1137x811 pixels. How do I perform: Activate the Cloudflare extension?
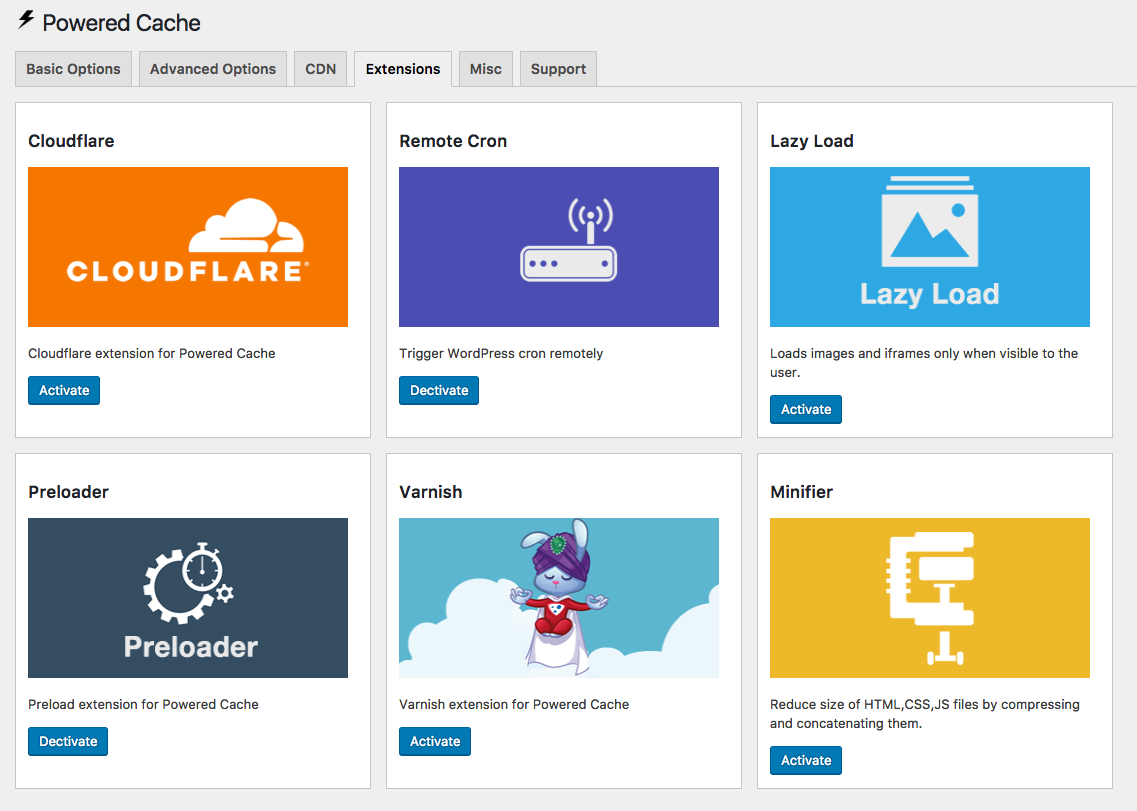pyautogui.click(x=63, y=390)
